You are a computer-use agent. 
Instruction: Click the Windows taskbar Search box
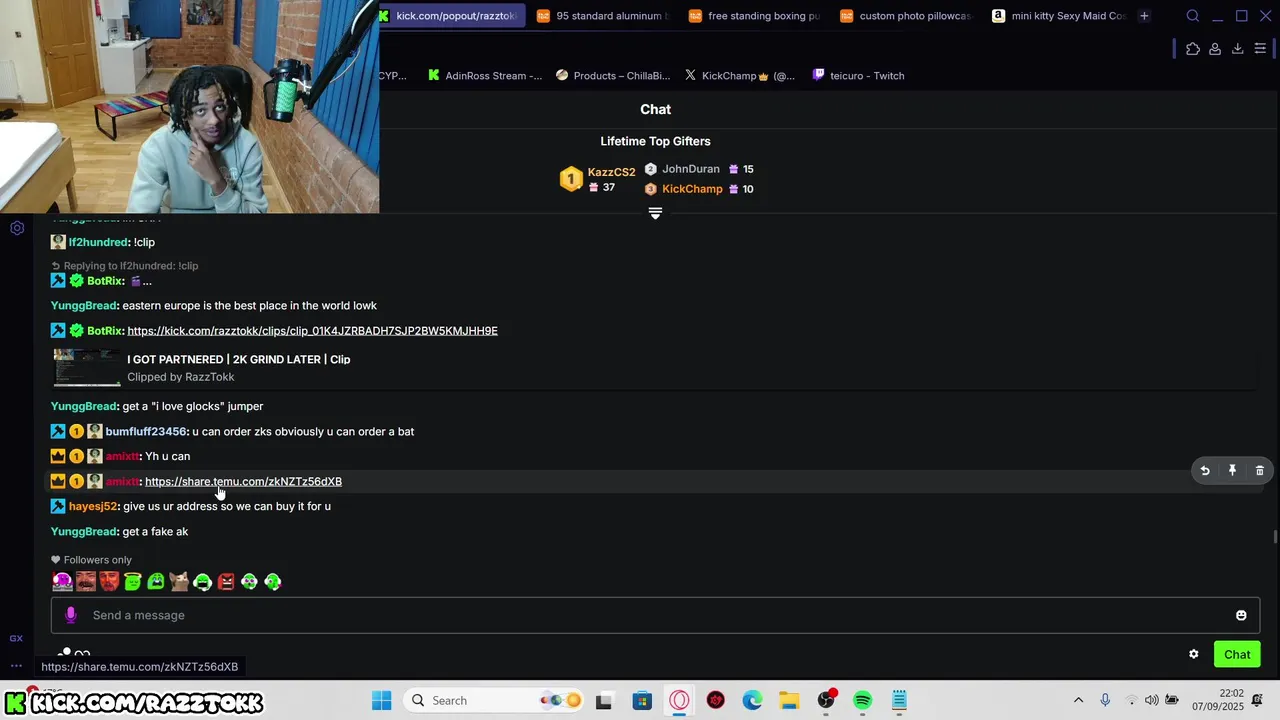pyautogui.click(x=495, y=700)
